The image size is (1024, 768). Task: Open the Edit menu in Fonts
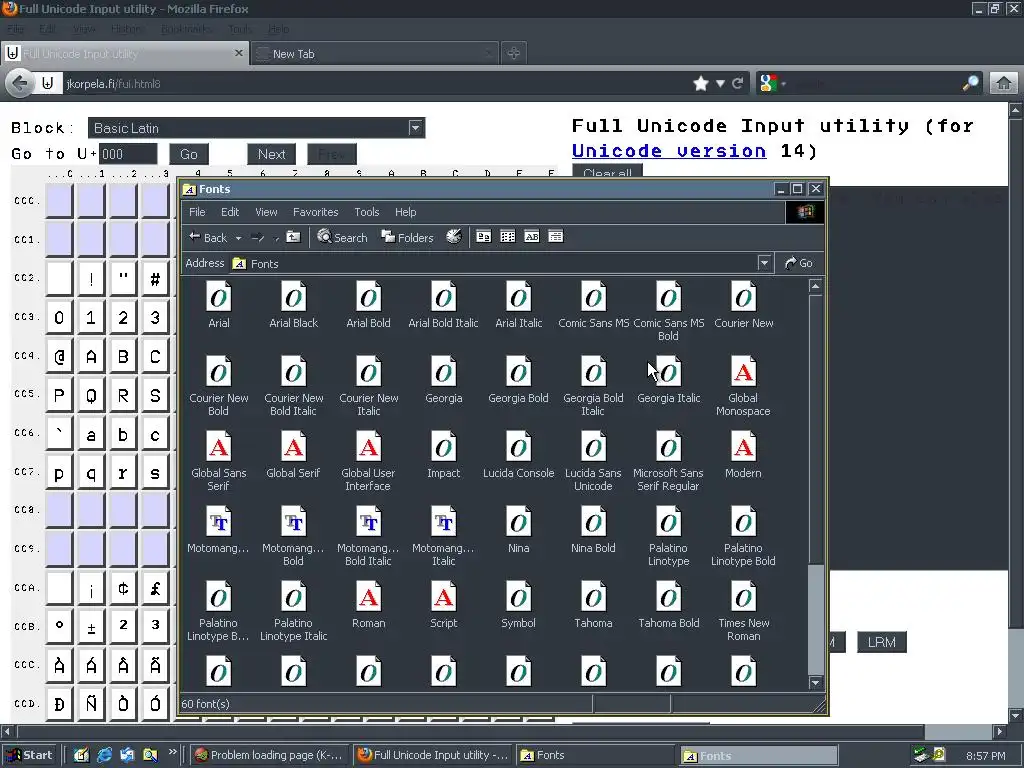pyautogui.click(x=230, y=212)
